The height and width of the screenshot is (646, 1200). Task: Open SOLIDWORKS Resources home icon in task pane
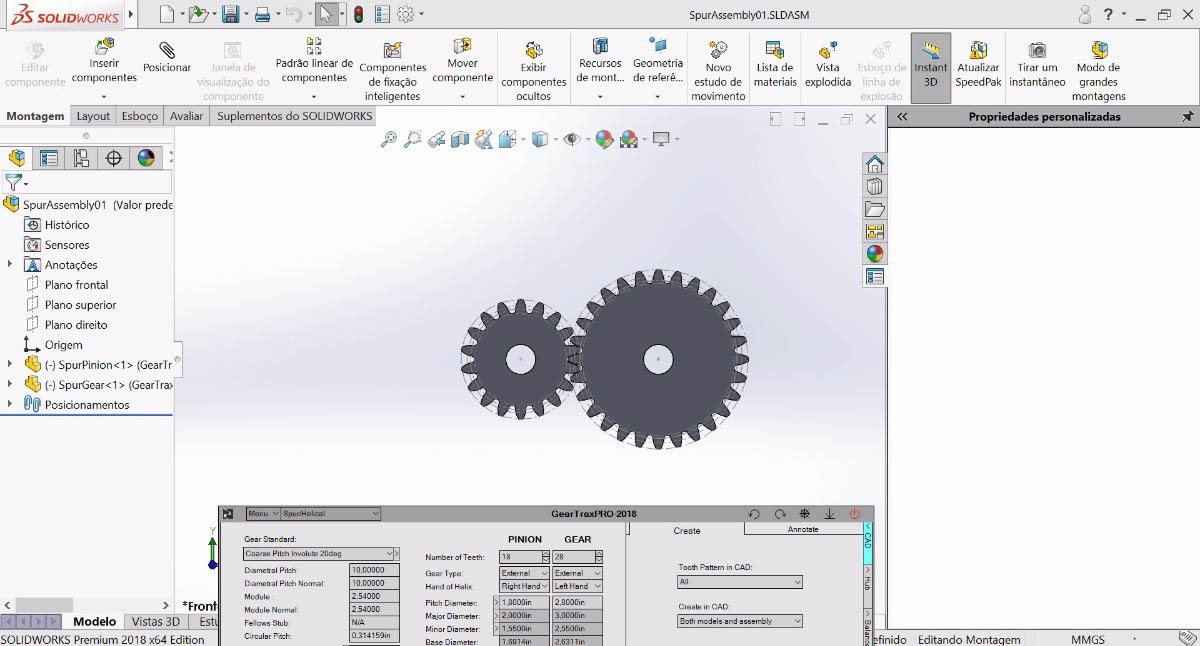tap(875, 164)
